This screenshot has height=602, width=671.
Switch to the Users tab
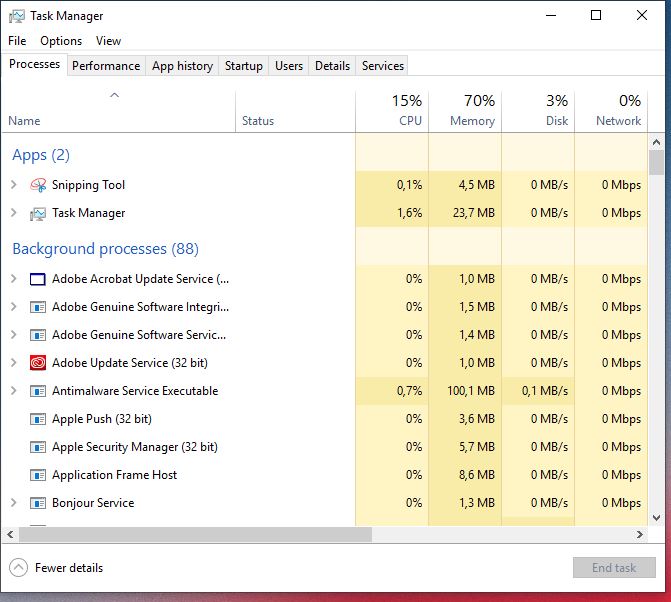point(289,66)
